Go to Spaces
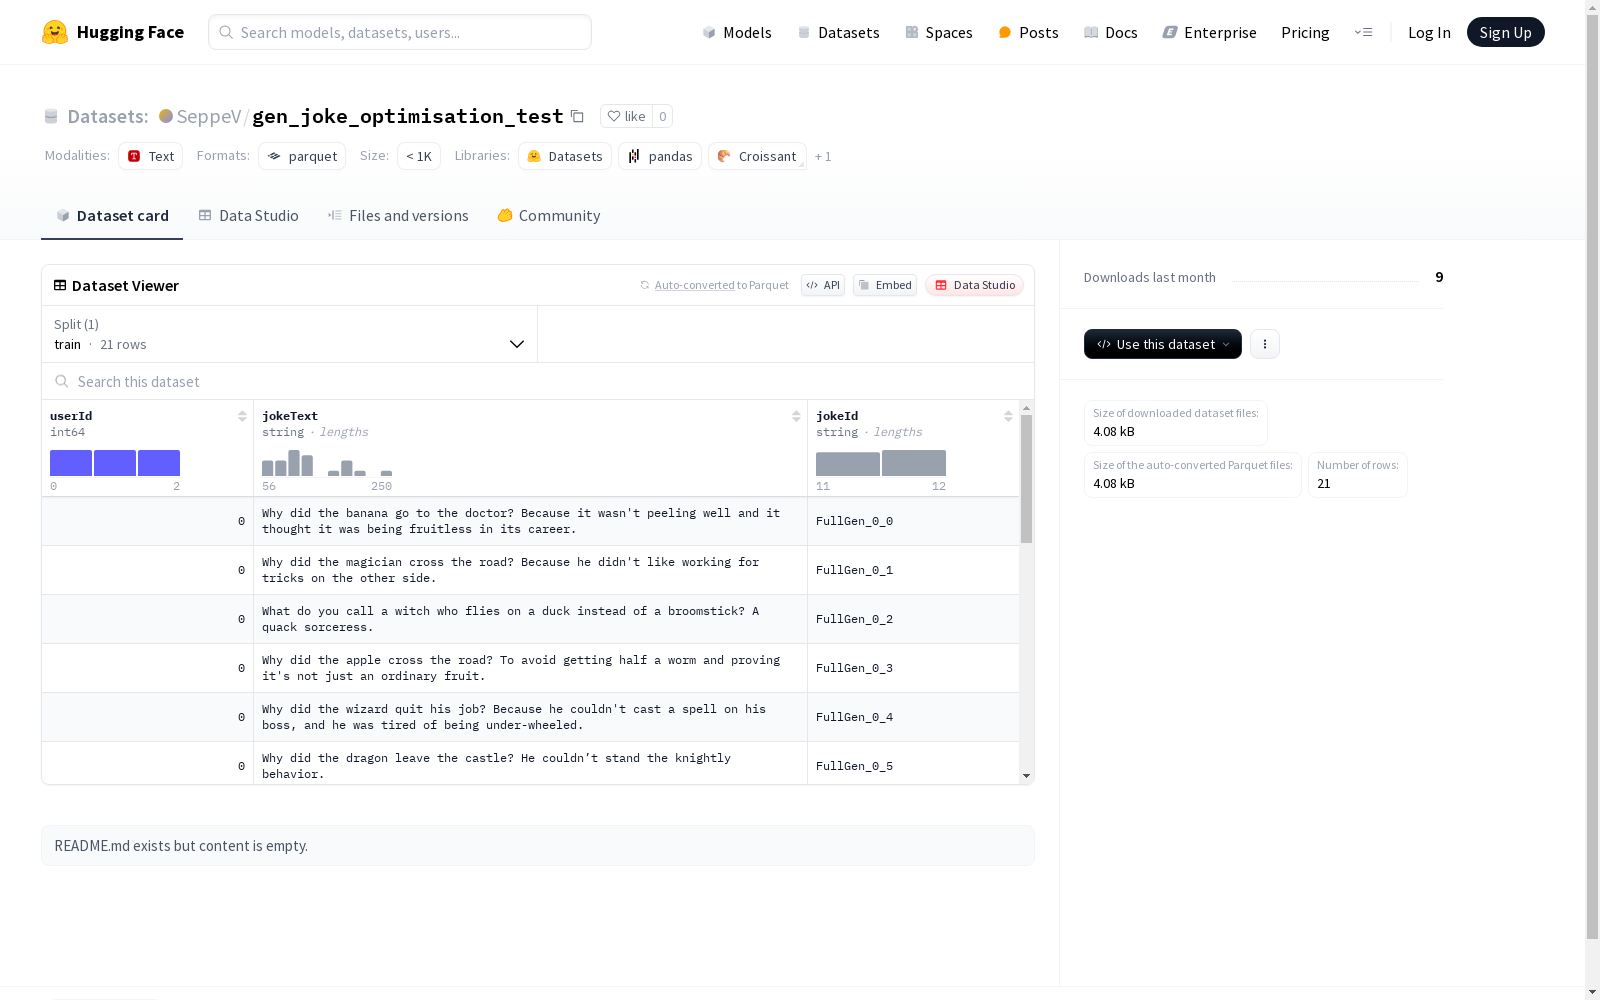 pyautogui.click(x=938, y=32)
